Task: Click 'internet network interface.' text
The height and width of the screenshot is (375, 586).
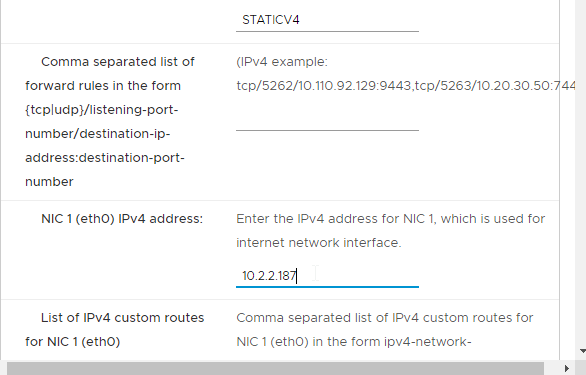Action: pos(319,243)
